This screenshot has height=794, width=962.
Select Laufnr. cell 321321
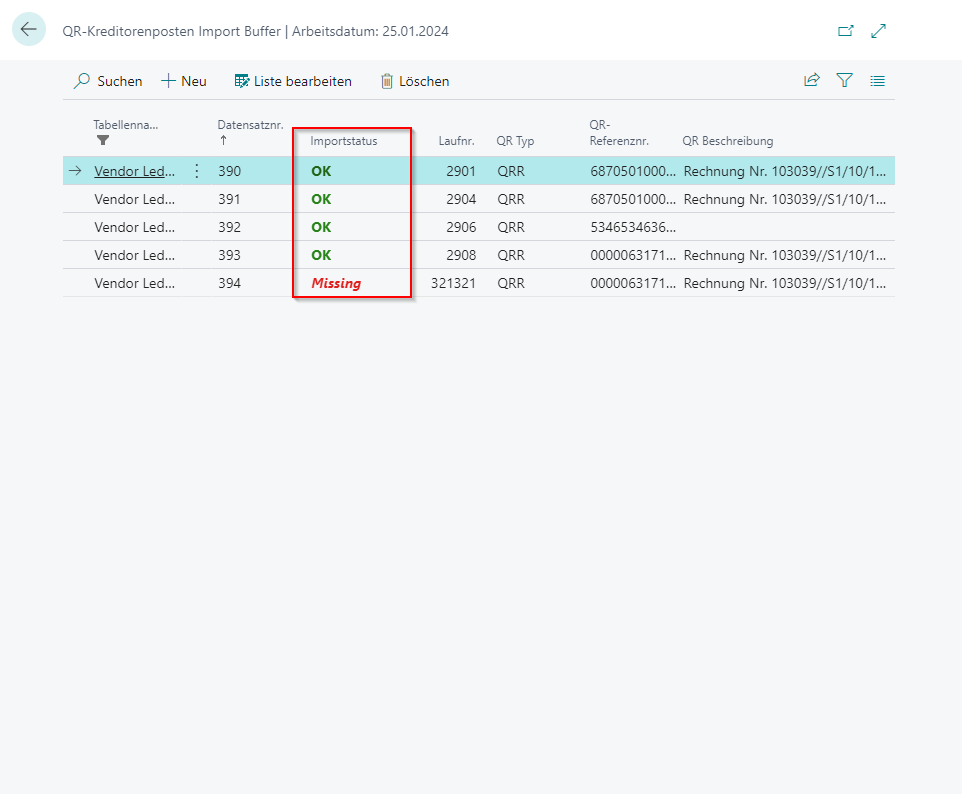453,283
